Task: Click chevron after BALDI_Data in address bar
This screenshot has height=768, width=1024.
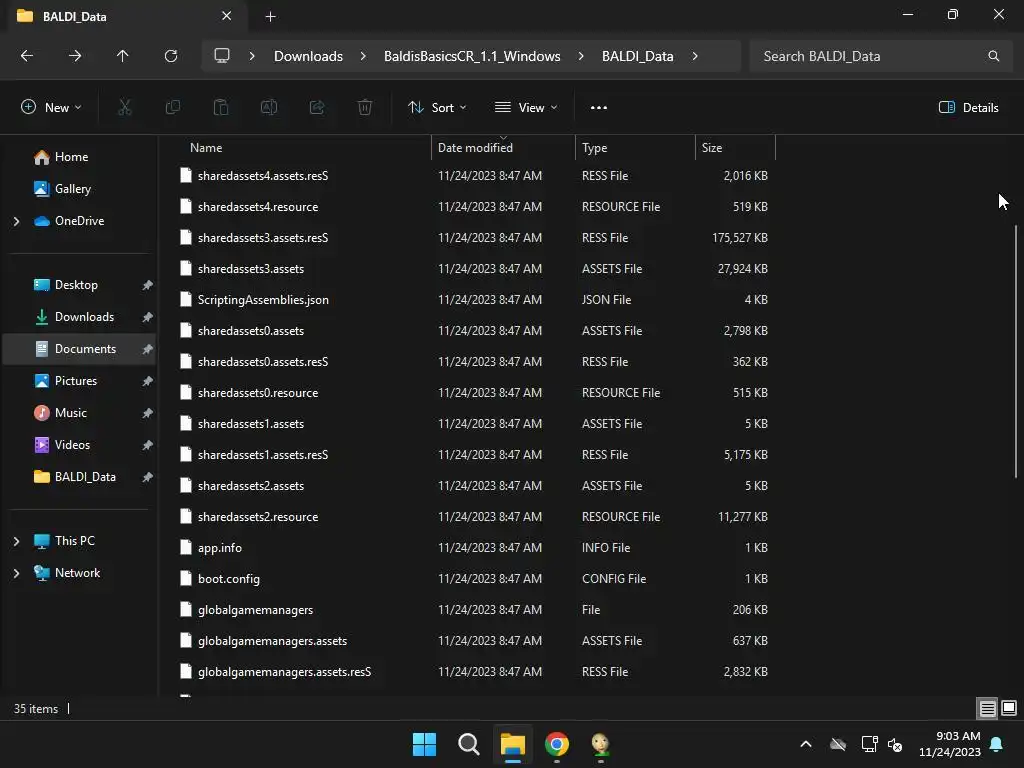Action: click(x=695, y=56)
